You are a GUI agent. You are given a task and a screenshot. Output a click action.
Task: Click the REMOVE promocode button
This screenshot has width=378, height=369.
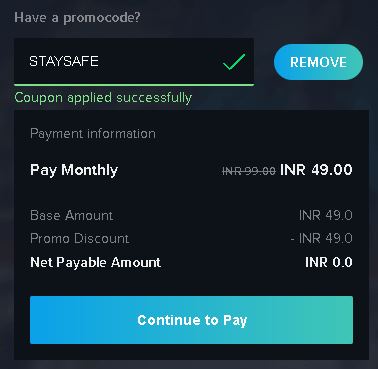(318, 62)
